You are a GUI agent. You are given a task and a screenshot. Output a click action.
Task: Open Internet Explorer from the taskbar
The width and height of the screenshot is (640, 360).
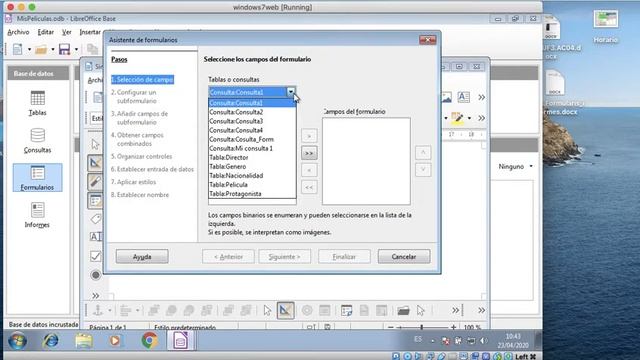51,340
